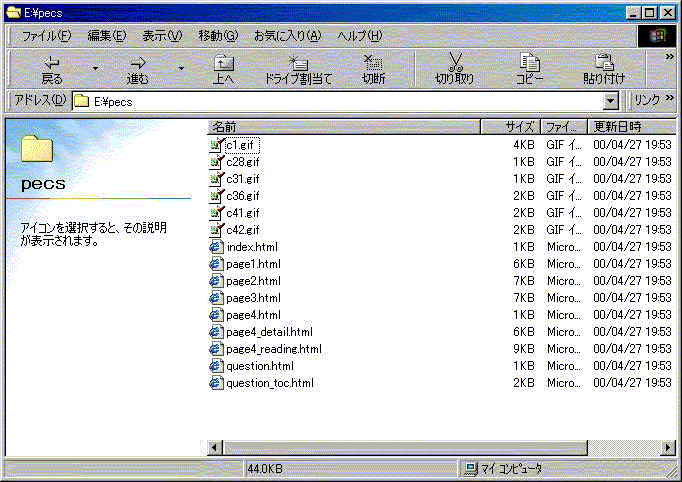This screenshot has width=682, height=482.
Task: Select the question.html file icon
Action: pos(216,366)
